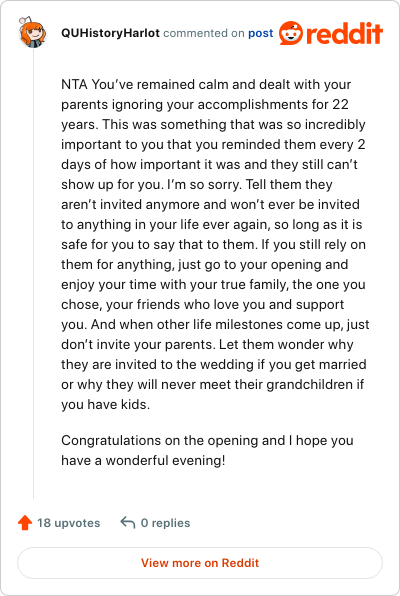Click the "18 upvotes" count label

(69, 523)
